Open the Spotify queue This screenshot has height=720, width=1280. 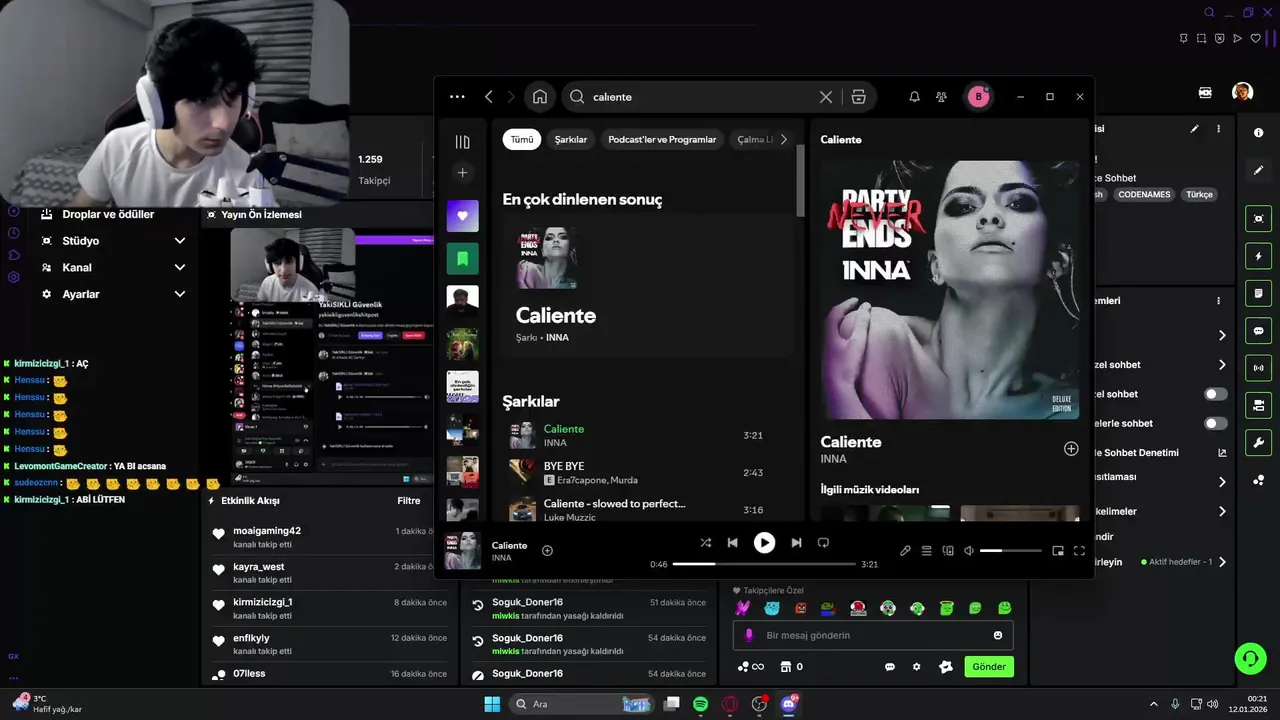927,551
